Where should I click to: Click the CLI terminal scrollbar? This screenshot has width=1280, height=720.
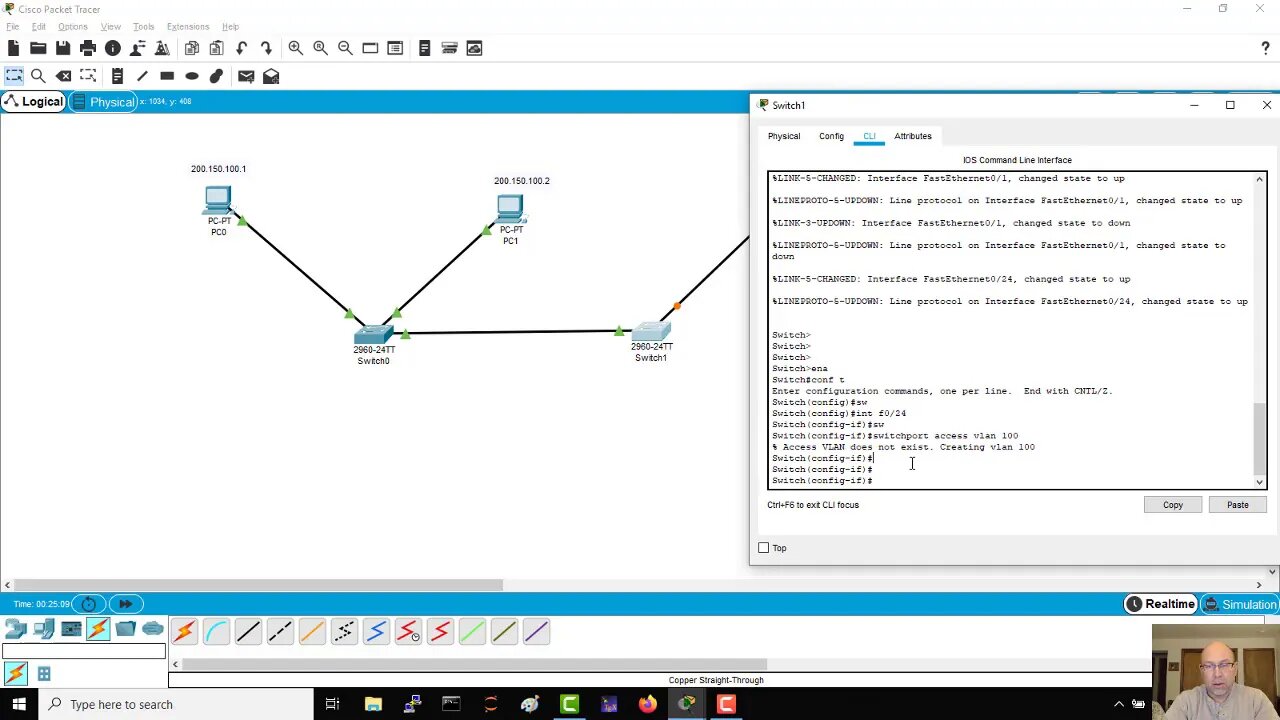(1260, 437)
